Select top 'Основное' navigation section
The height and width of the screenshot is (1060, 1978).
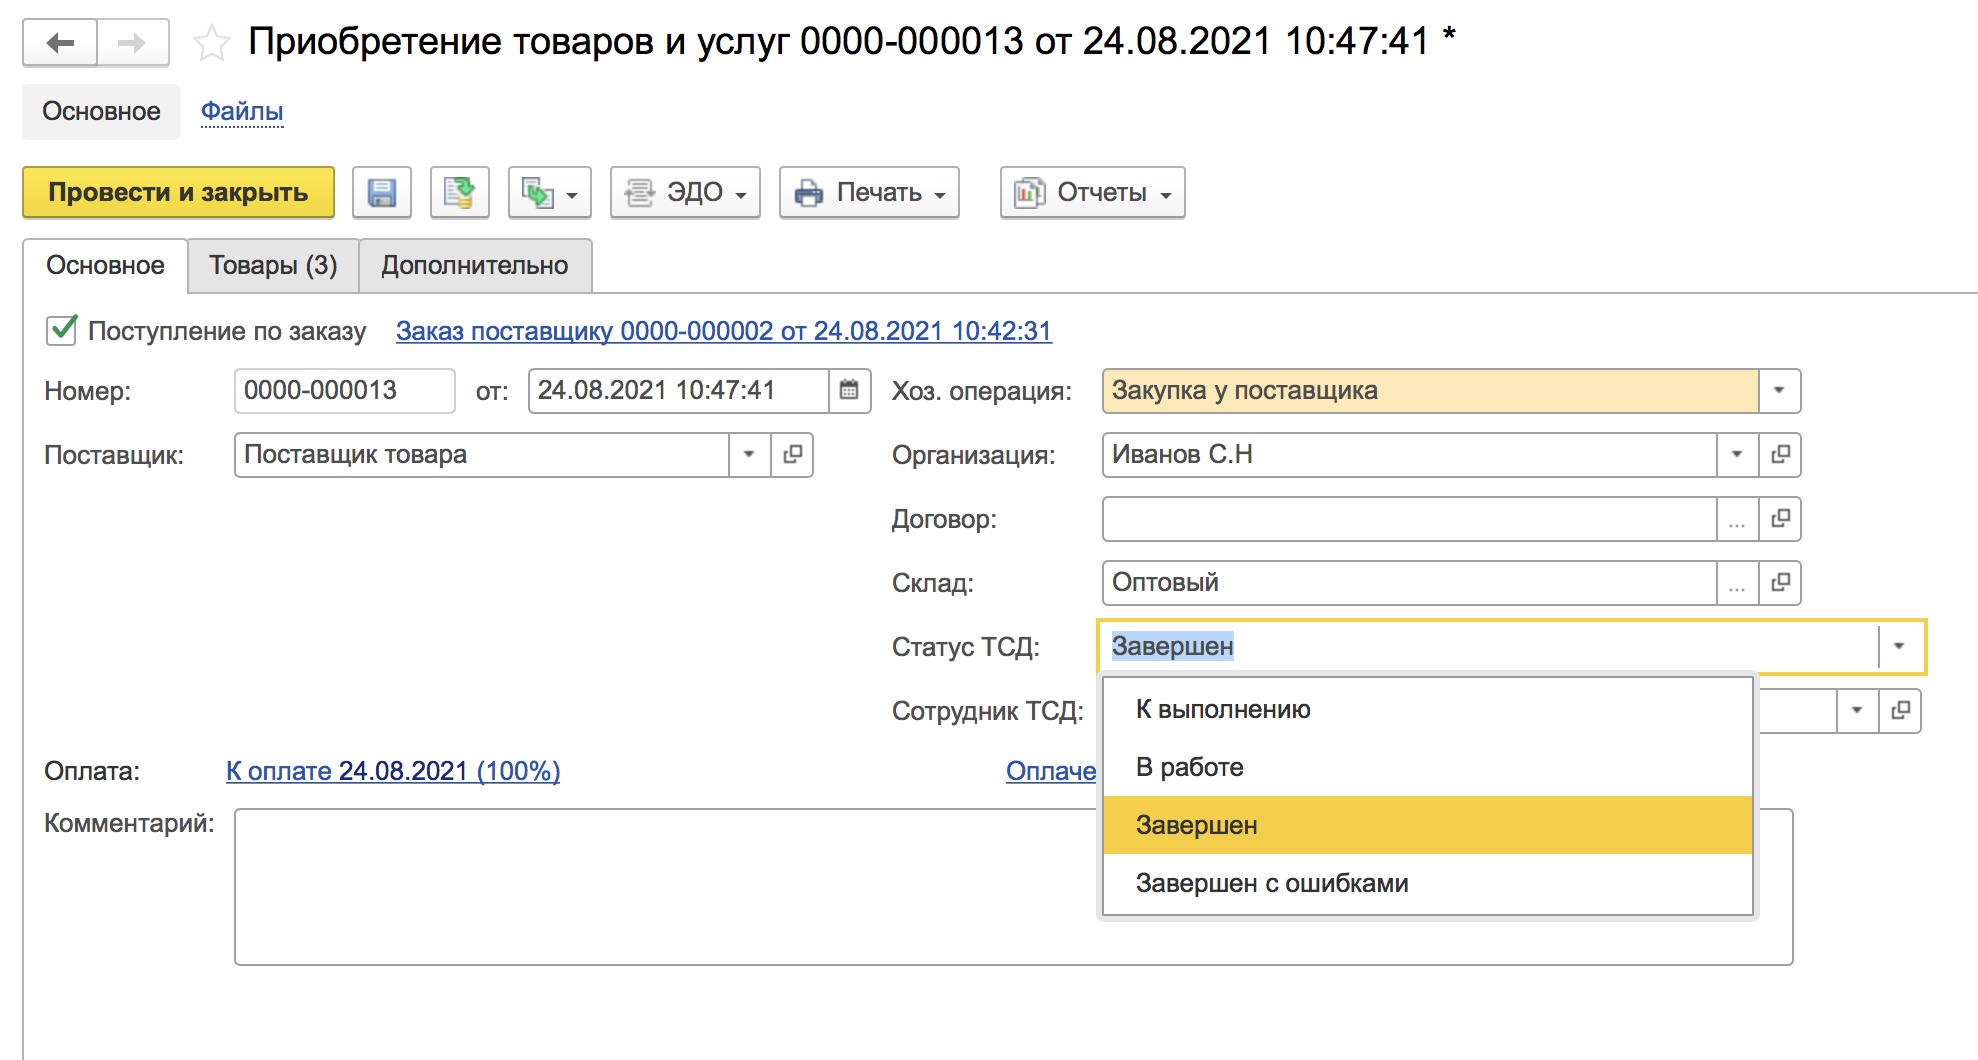point(101,111)
